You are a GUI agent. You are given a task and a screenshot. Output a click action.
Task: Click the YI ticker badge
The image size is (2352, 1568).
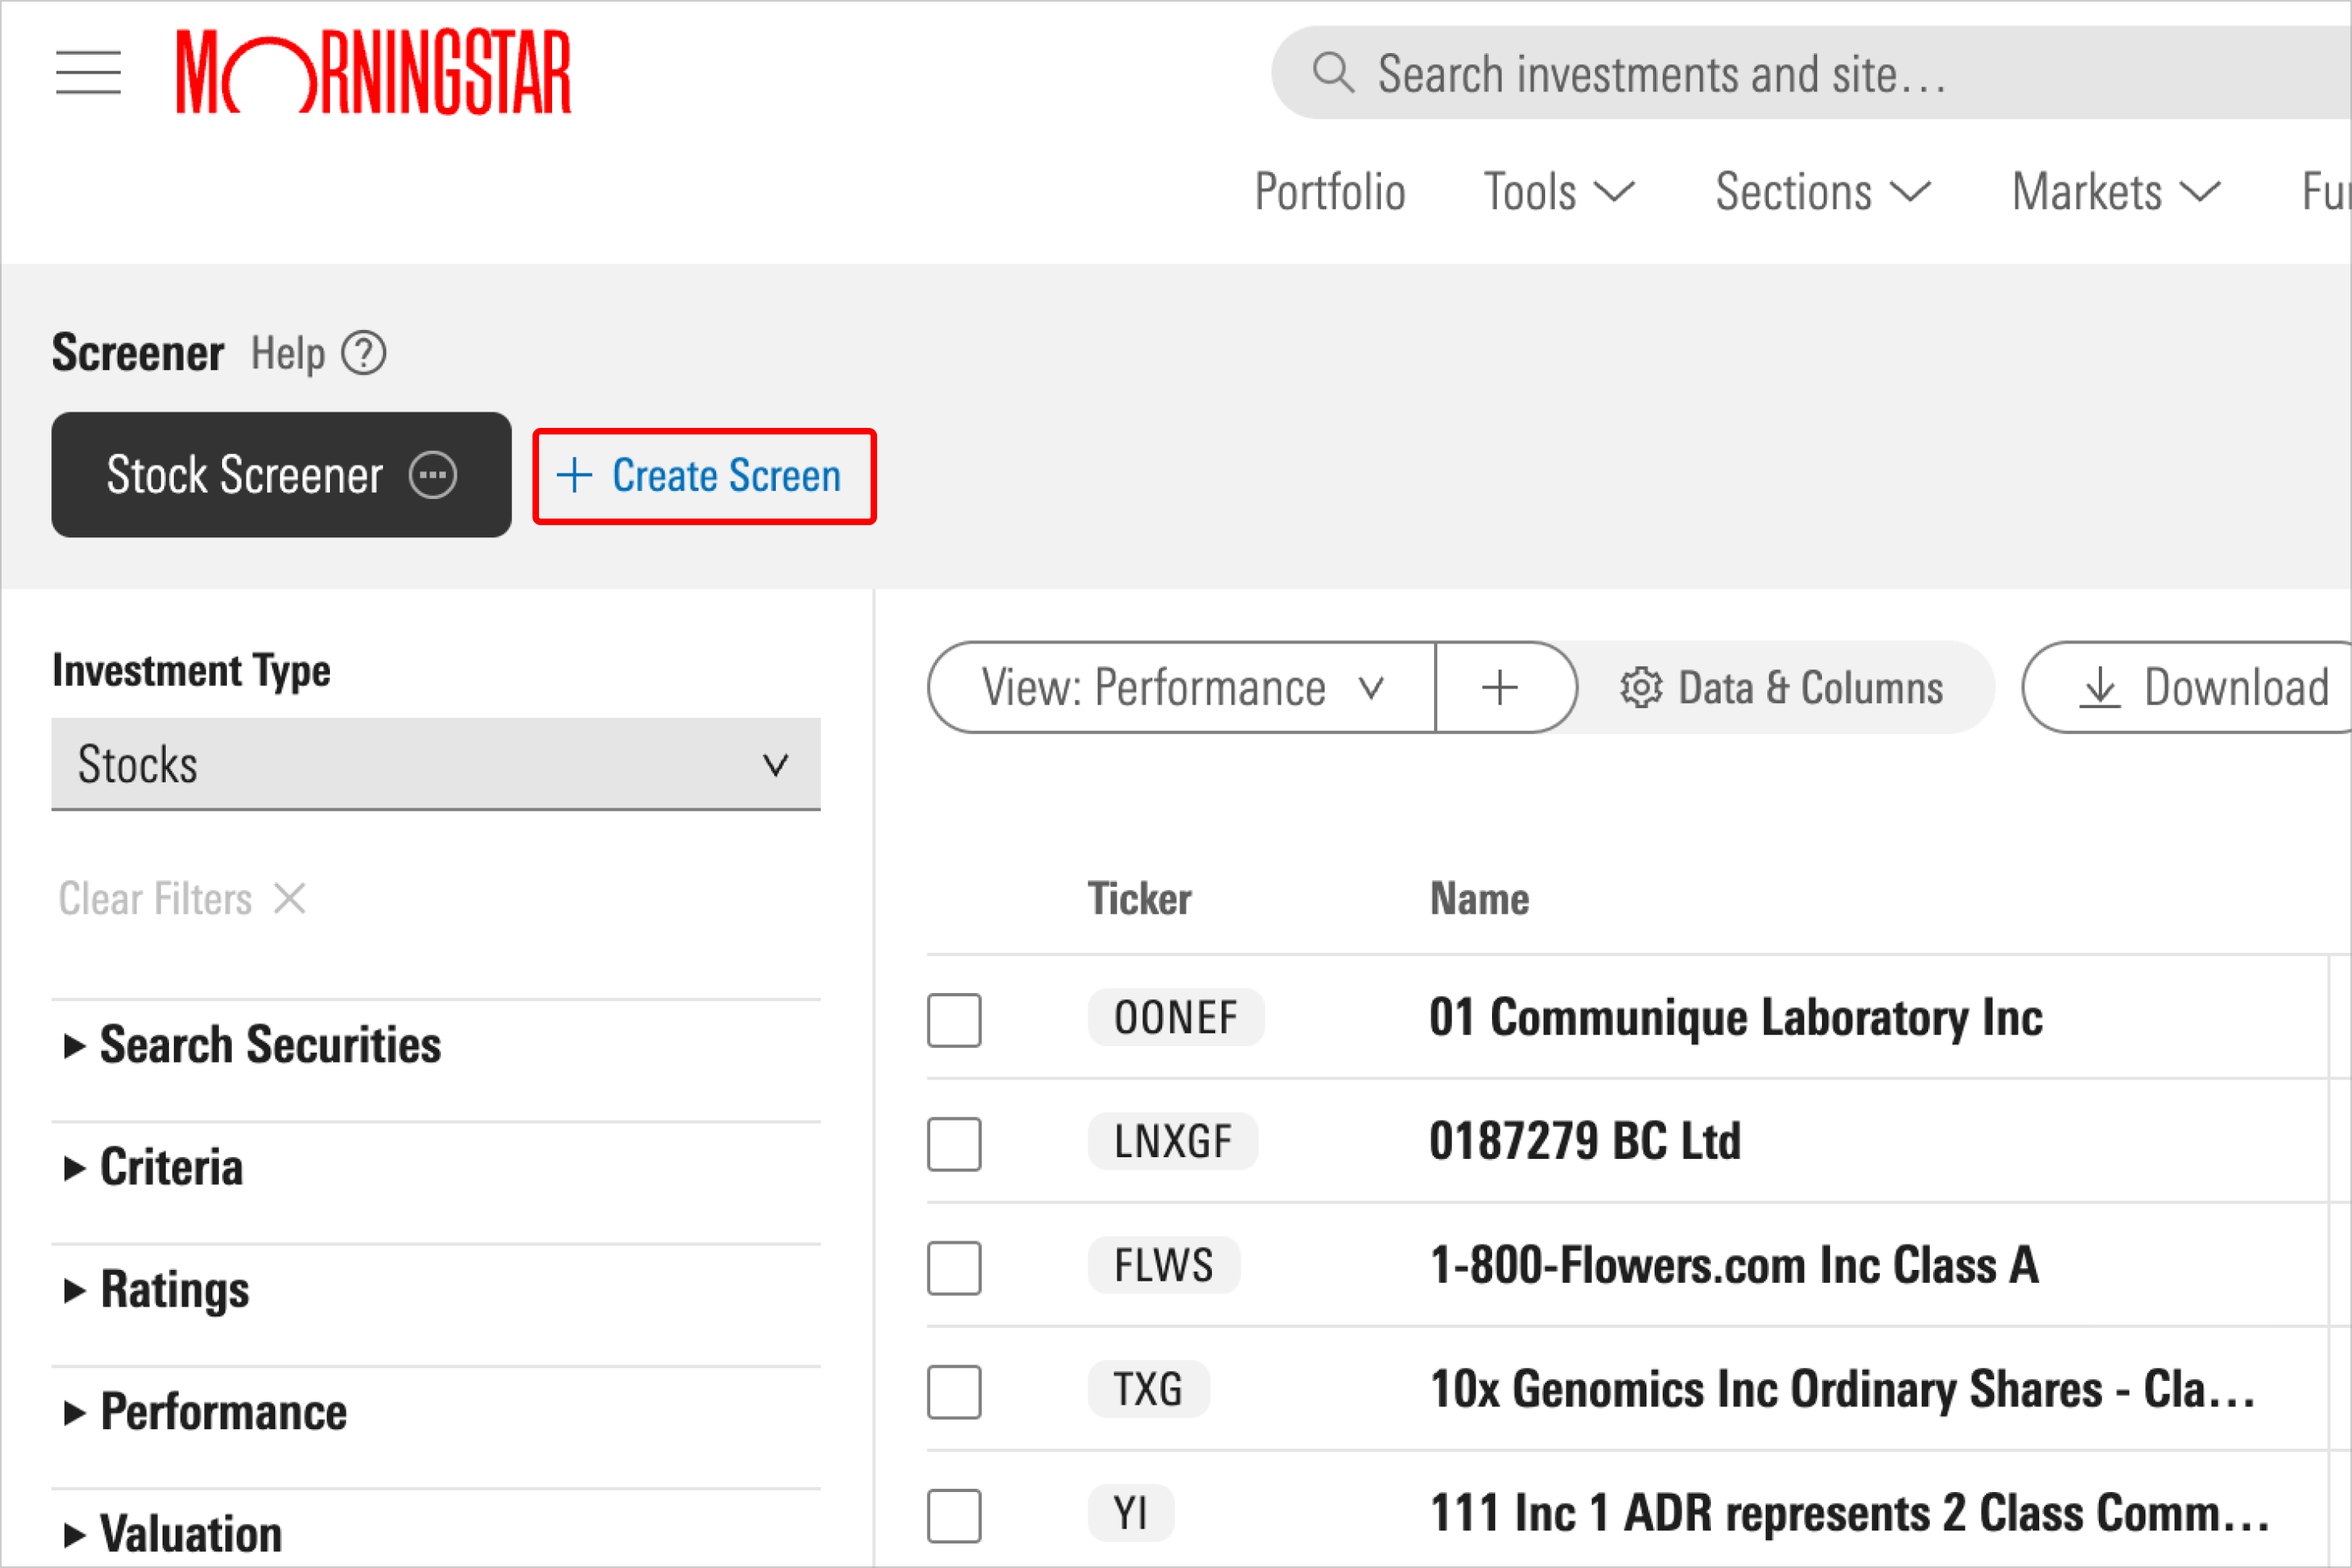[x=1131, y=1513]
